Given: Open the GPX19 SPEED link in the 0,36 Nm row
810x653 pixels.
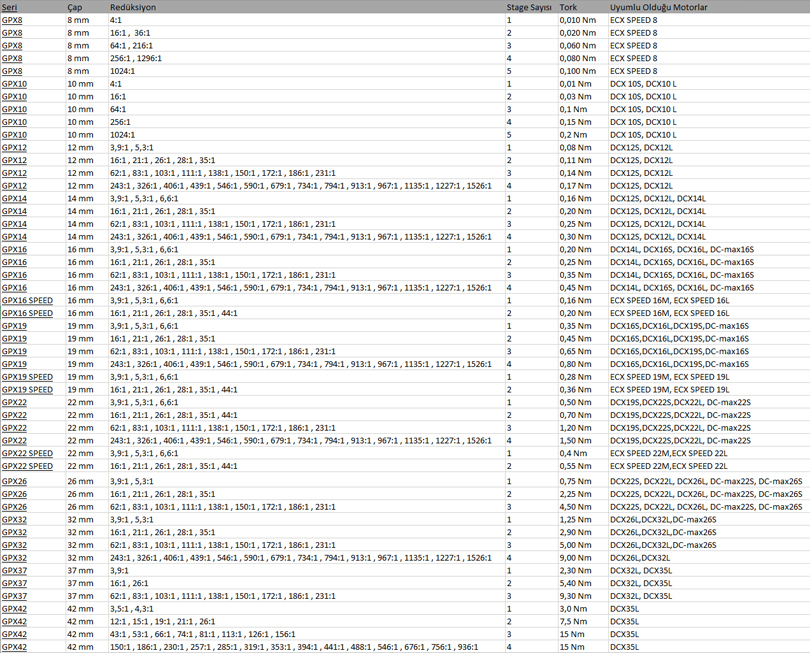Looking at the screenshot, I should [27, 390].
